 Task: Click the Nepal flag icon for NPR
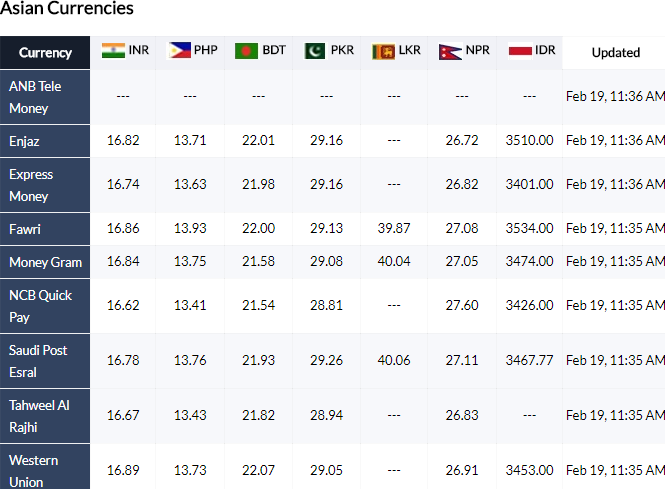pos(450,52)
